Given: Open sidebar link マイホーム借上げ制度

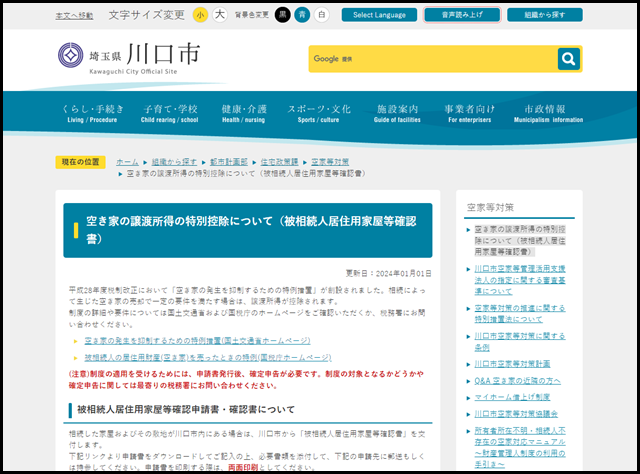Looking at the screenshot, I should click(x=512, y=397).
